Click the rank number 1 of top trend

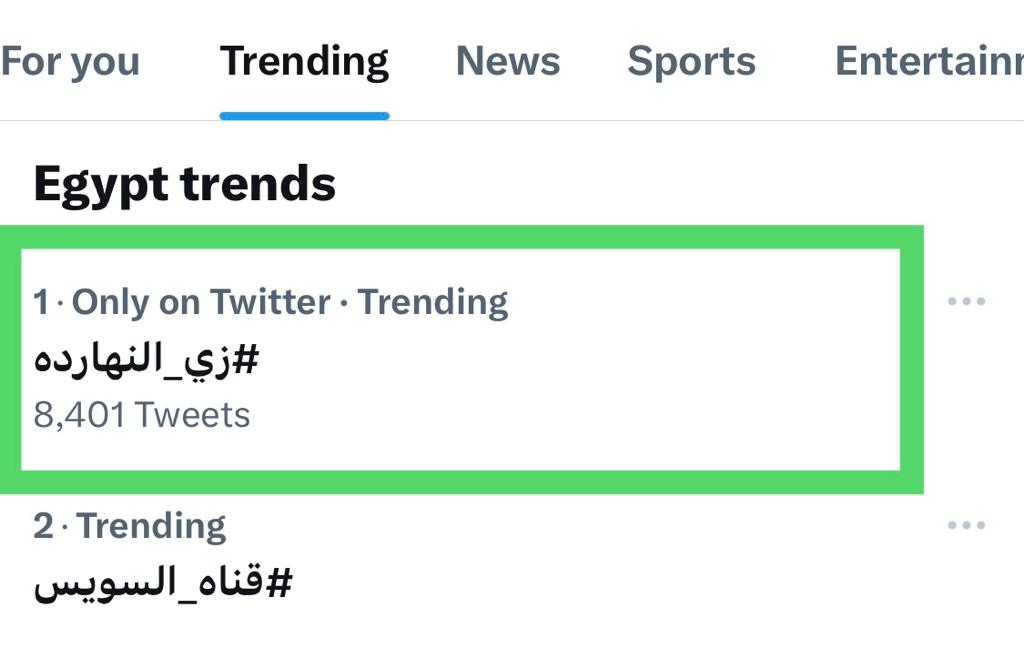click(41, 302)
